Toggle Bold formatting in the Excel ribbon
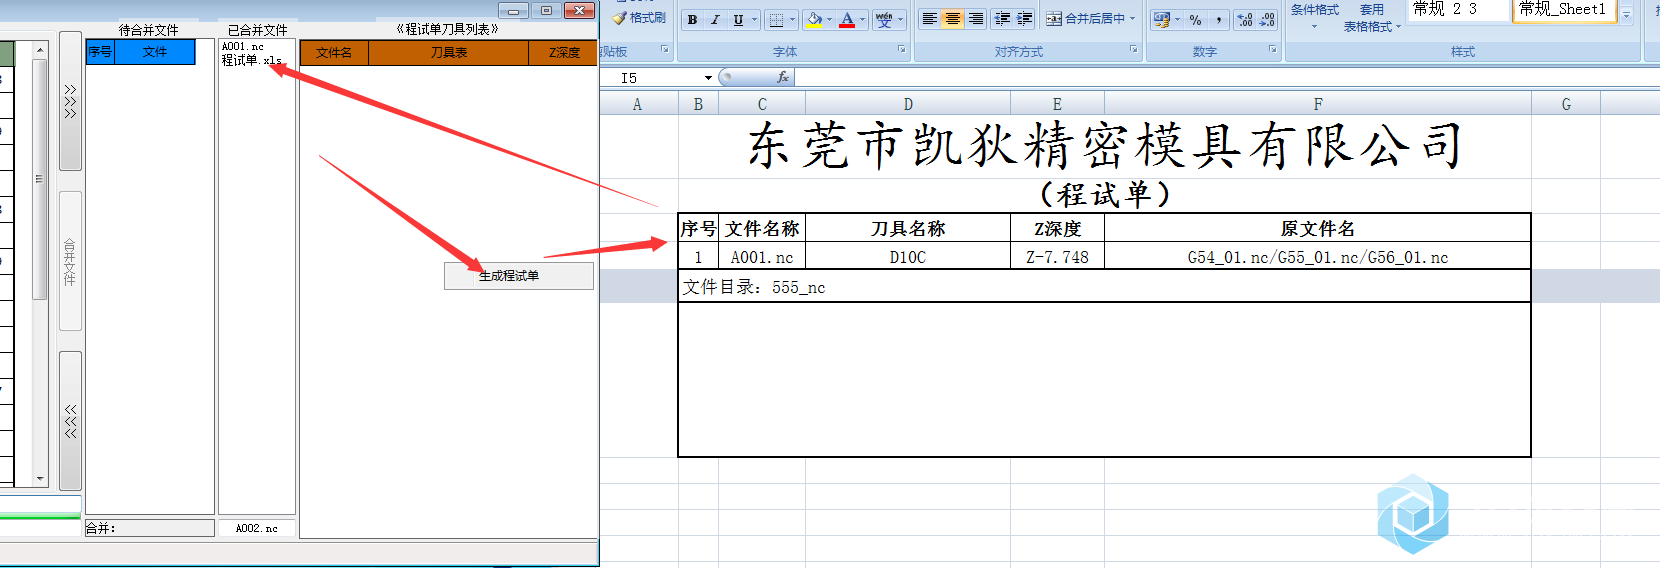 tap(692, 19)
